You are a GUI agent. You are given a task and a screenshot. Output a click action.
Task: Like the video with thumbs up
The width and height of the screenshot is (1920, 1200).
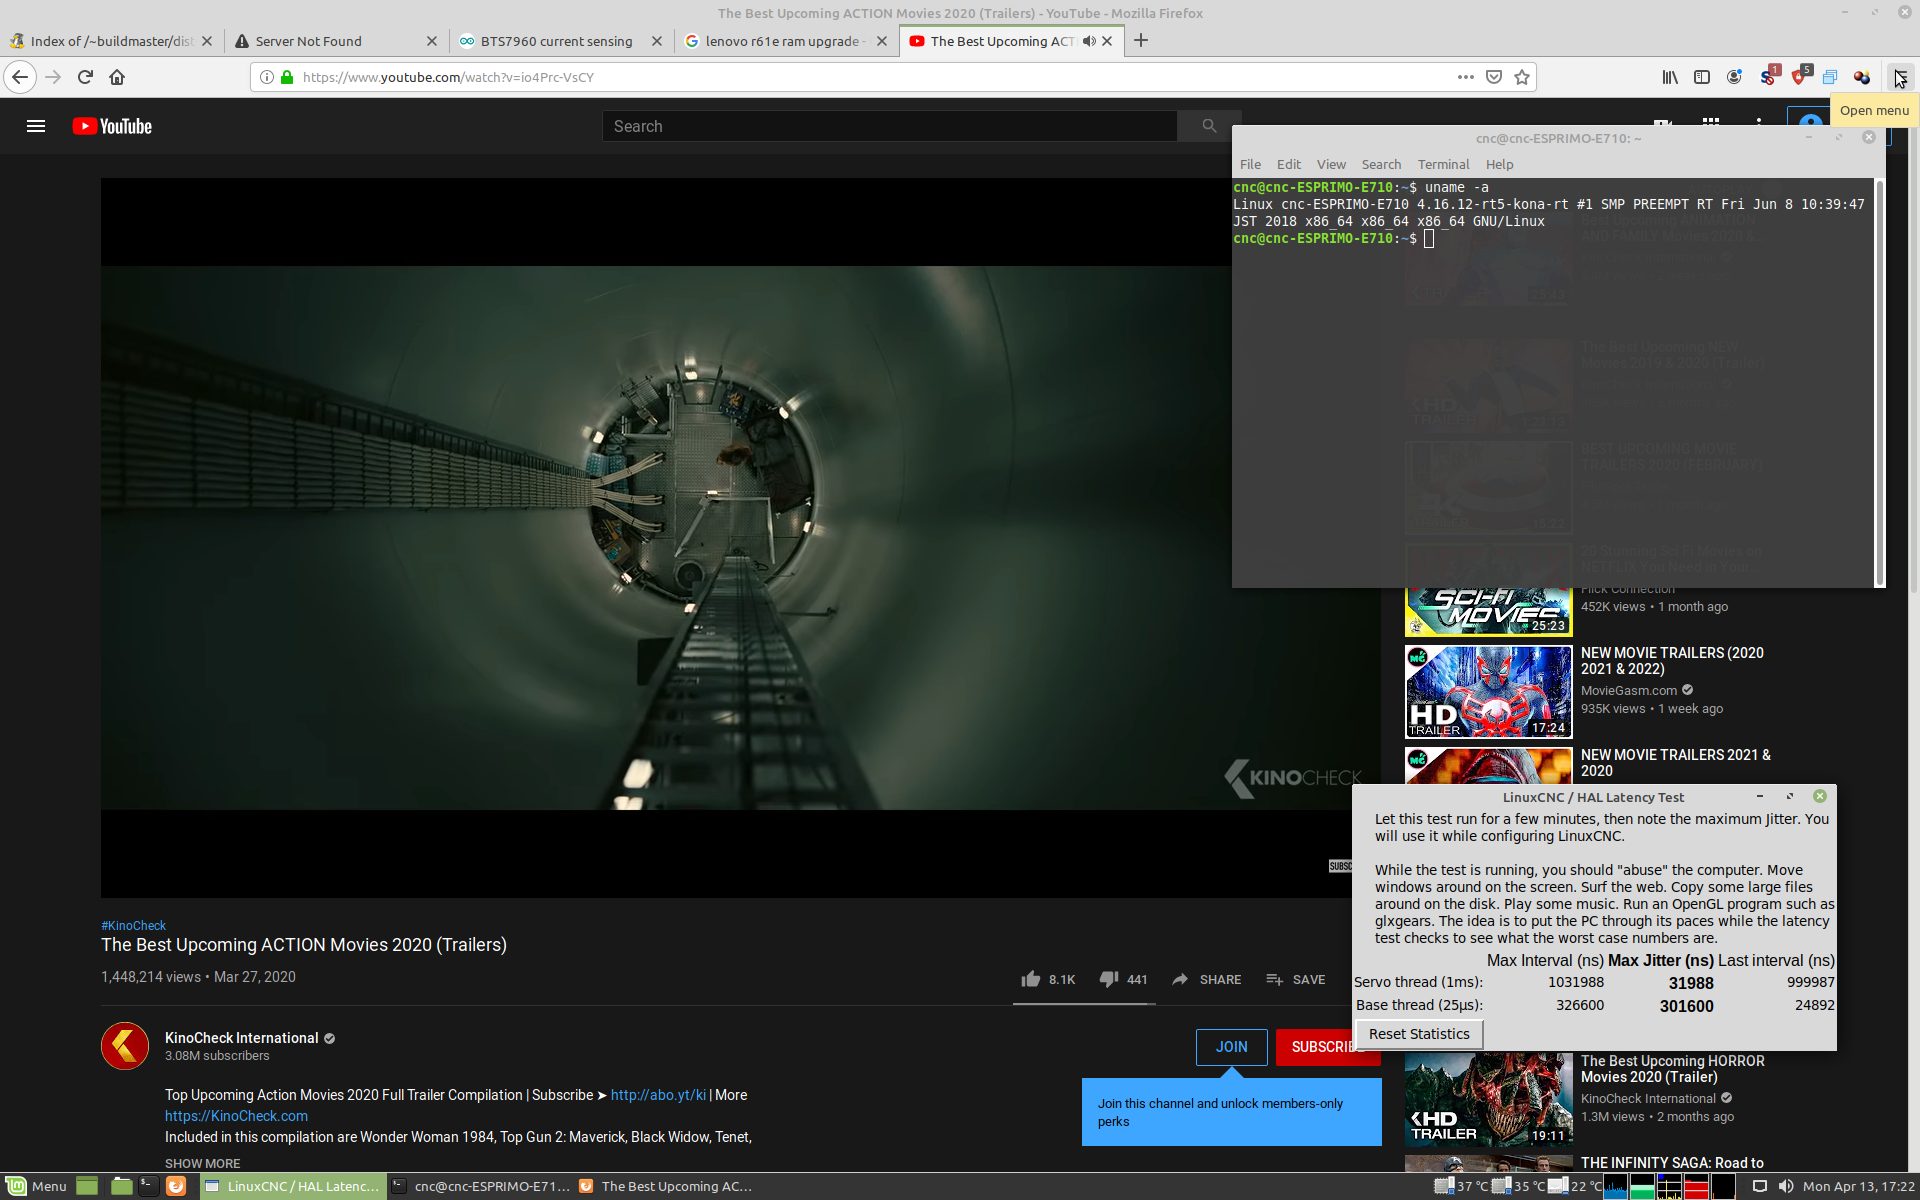(1047, 979)
